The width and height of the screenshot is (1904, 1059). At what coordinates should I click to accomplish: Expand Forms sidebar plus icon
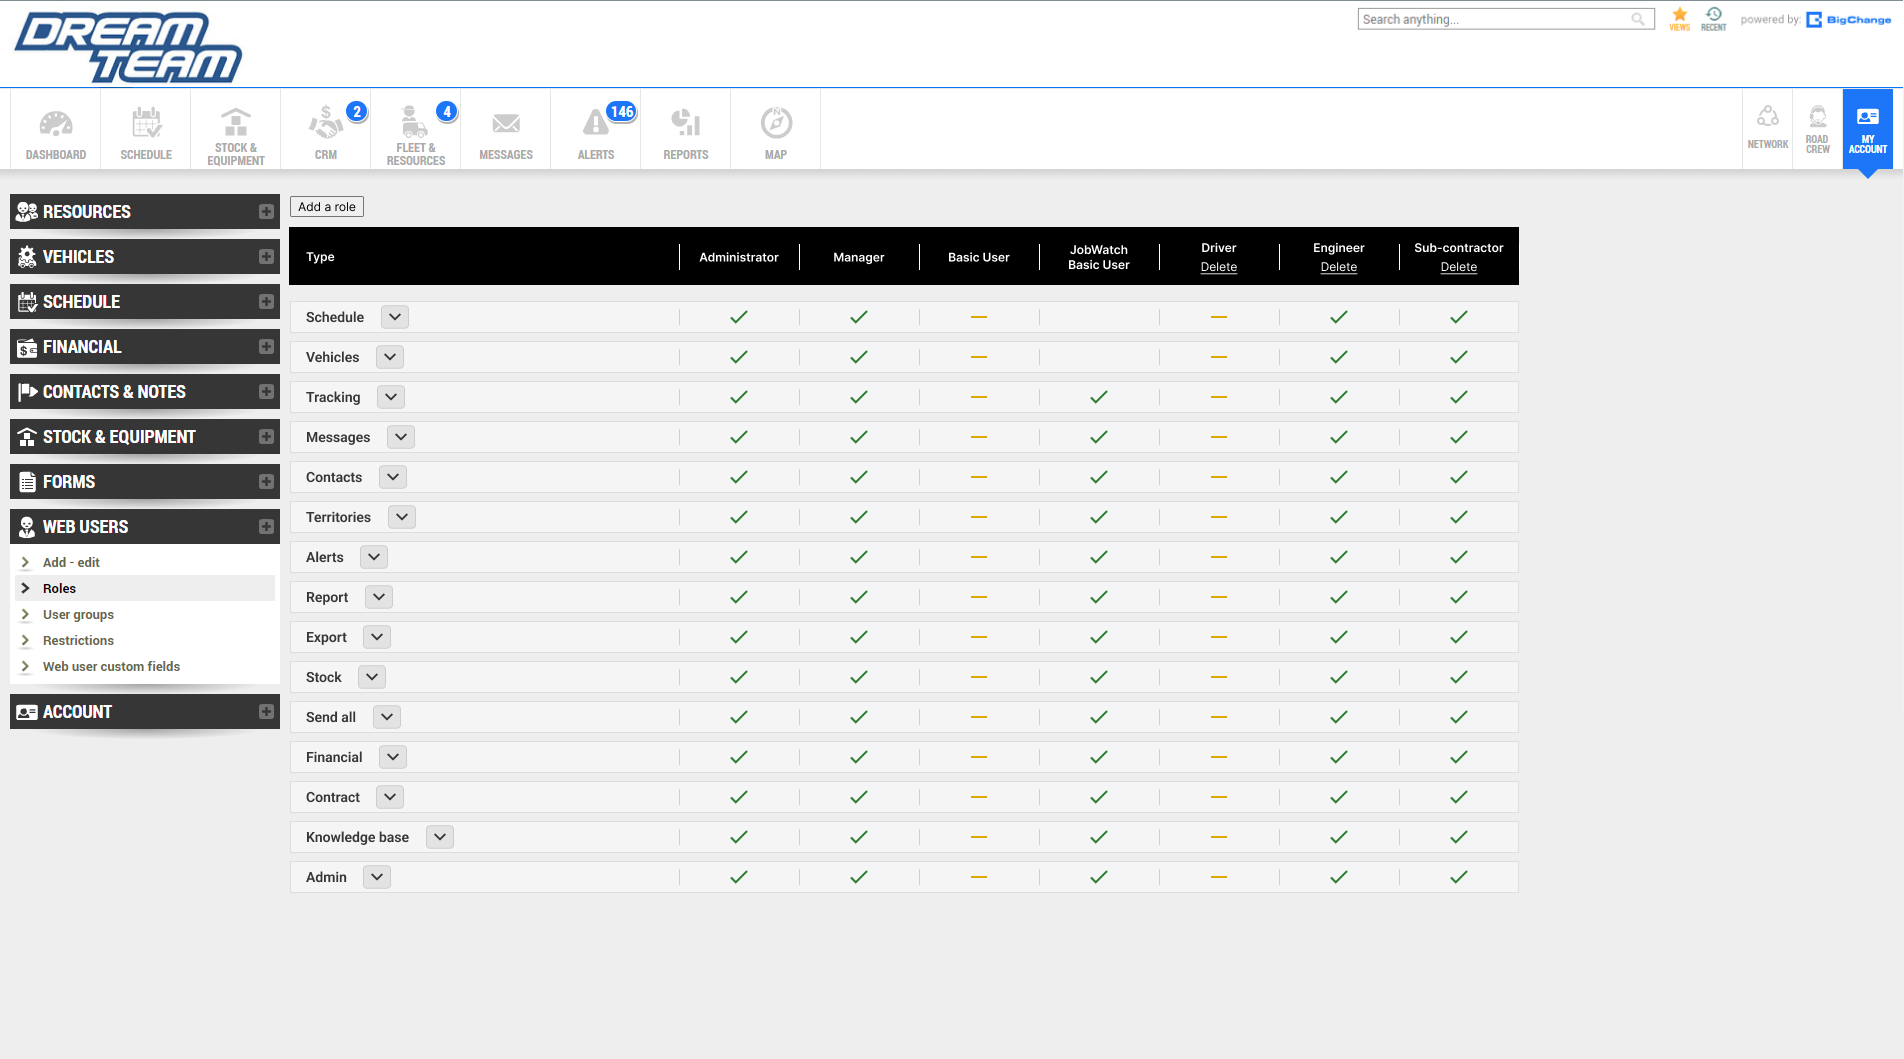pyautogui.click(x=266, y=482)
